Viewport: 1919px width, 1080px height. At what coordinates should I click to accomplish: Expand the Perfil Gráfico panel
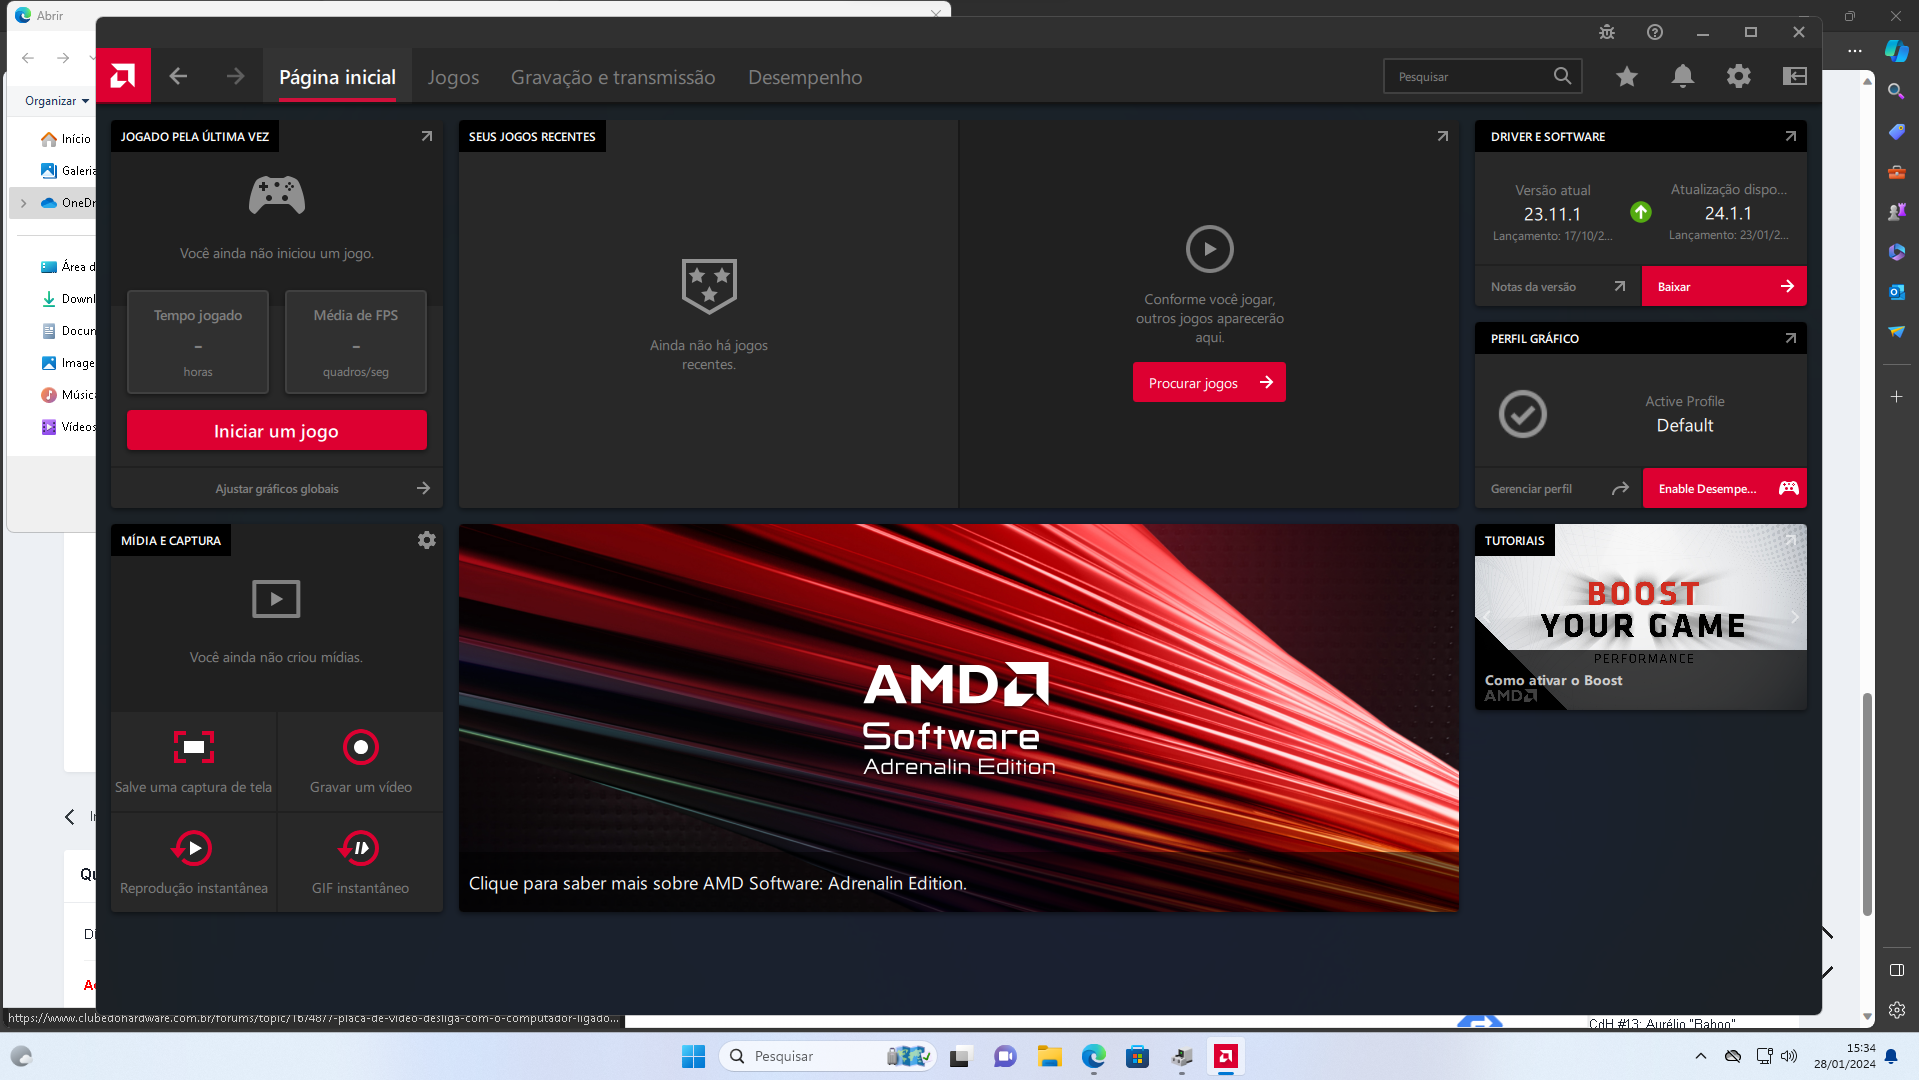pos(1791,338)
